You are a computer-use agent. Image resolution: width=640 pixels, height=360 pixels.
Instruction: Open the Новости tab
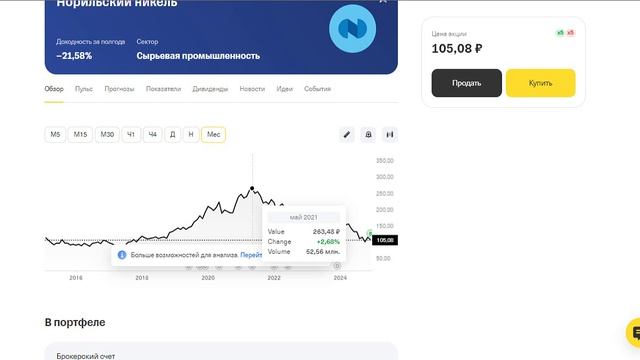pos(252,89)
